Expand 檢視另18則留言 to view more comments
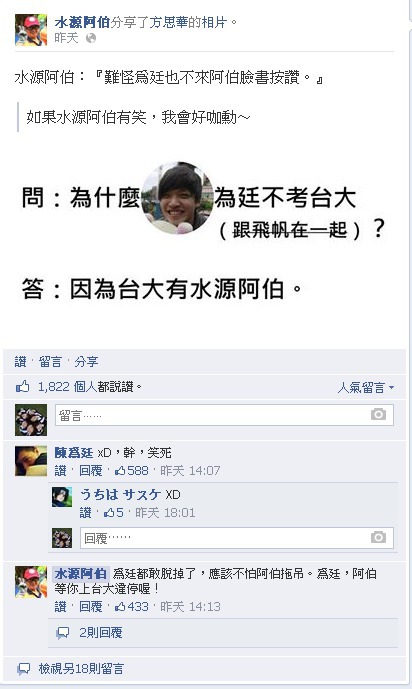 click(x=81, y=669)
